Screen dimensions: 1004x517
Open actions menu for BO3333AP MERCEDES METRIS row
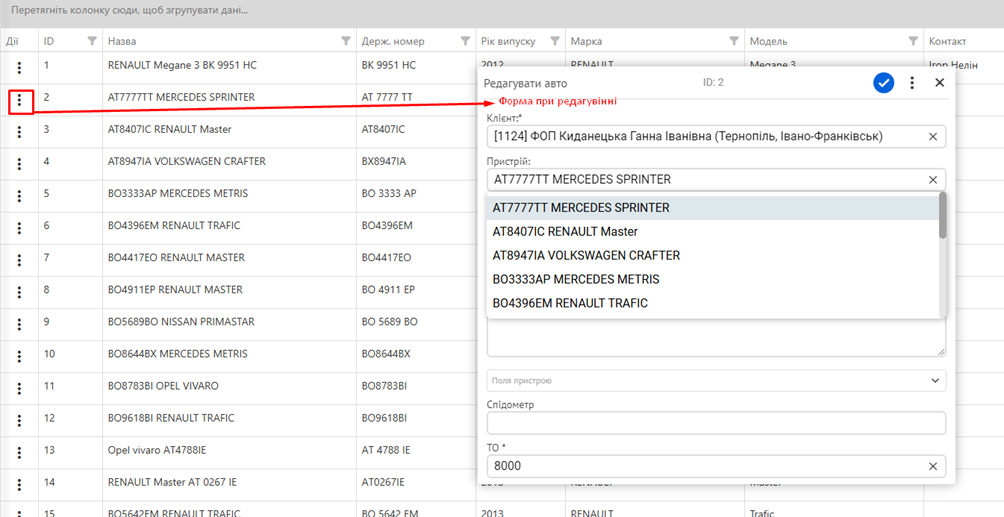pos(20,196)
